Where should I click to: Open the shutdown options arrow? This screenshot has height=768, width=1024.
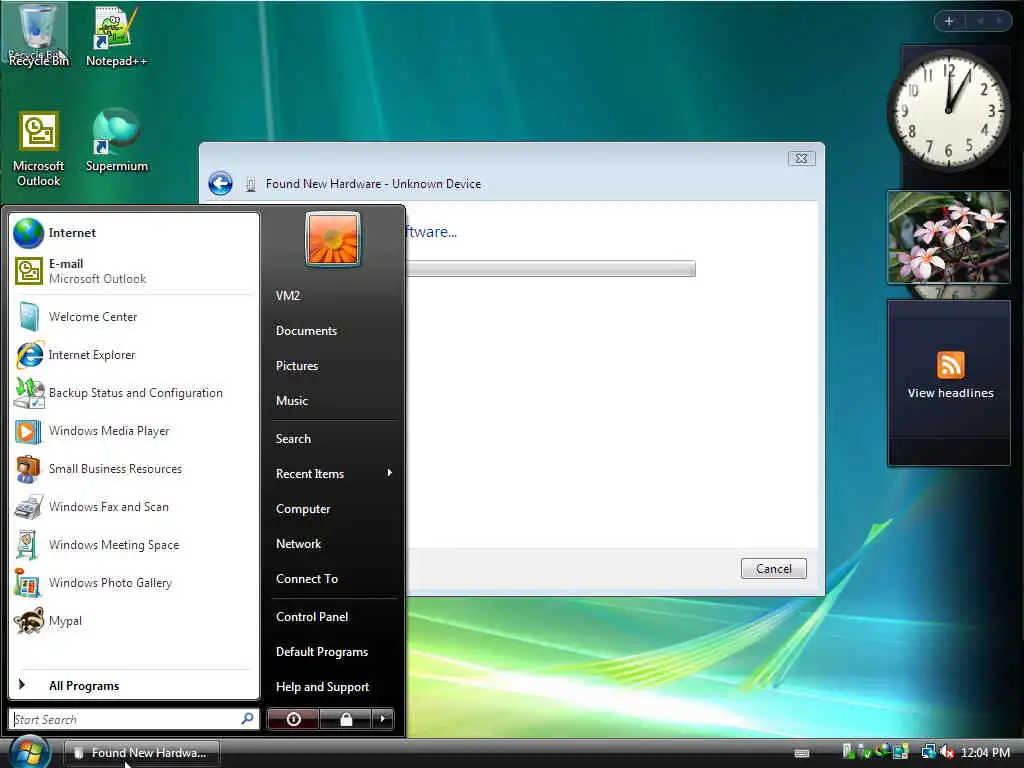point(383,719)
